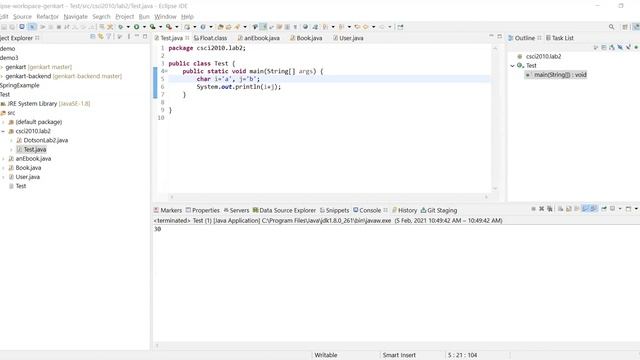
Task: Click Clear Console icon
Action: click(561, 209)
